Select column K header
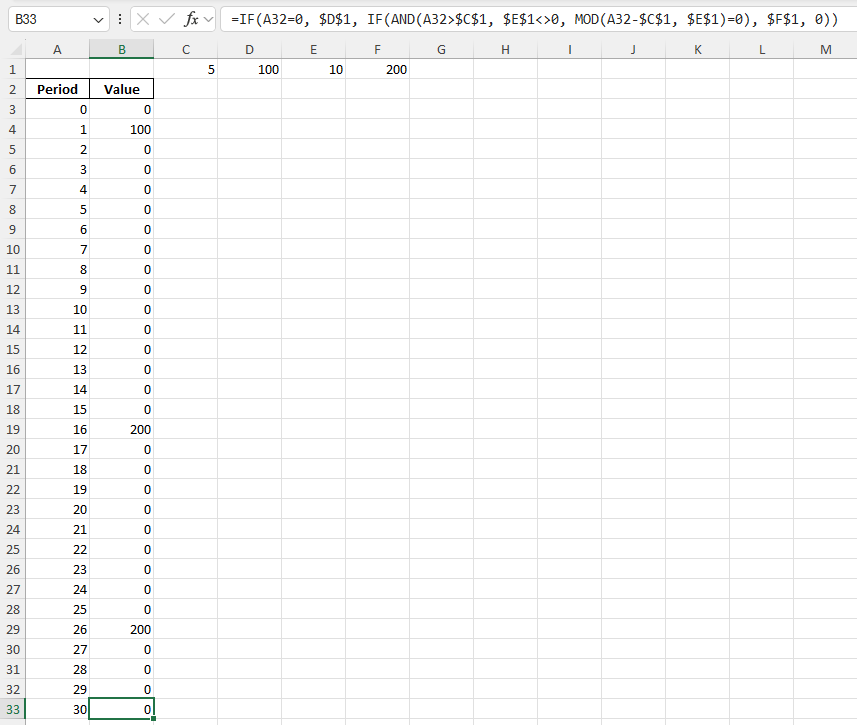This screenshot has width=857, height=725. click(697, 50)
